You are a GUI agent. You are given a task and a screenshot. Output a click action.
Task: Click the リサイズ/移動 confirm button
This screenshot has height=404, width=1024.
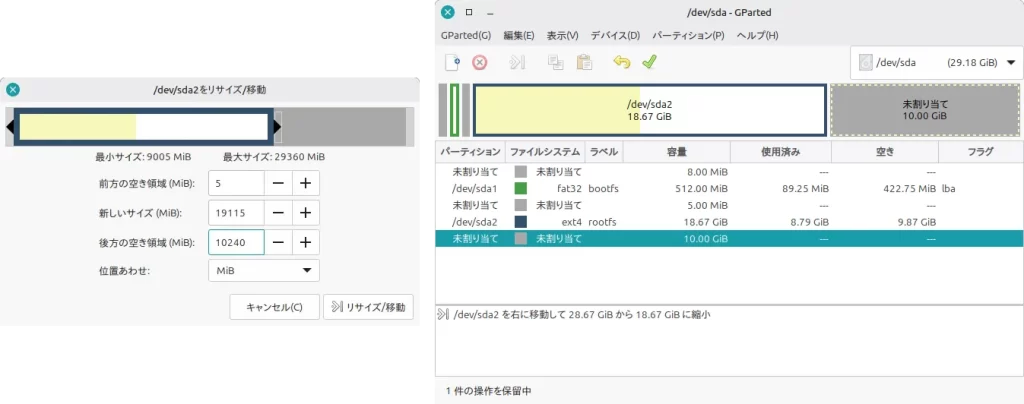point(368,307)
